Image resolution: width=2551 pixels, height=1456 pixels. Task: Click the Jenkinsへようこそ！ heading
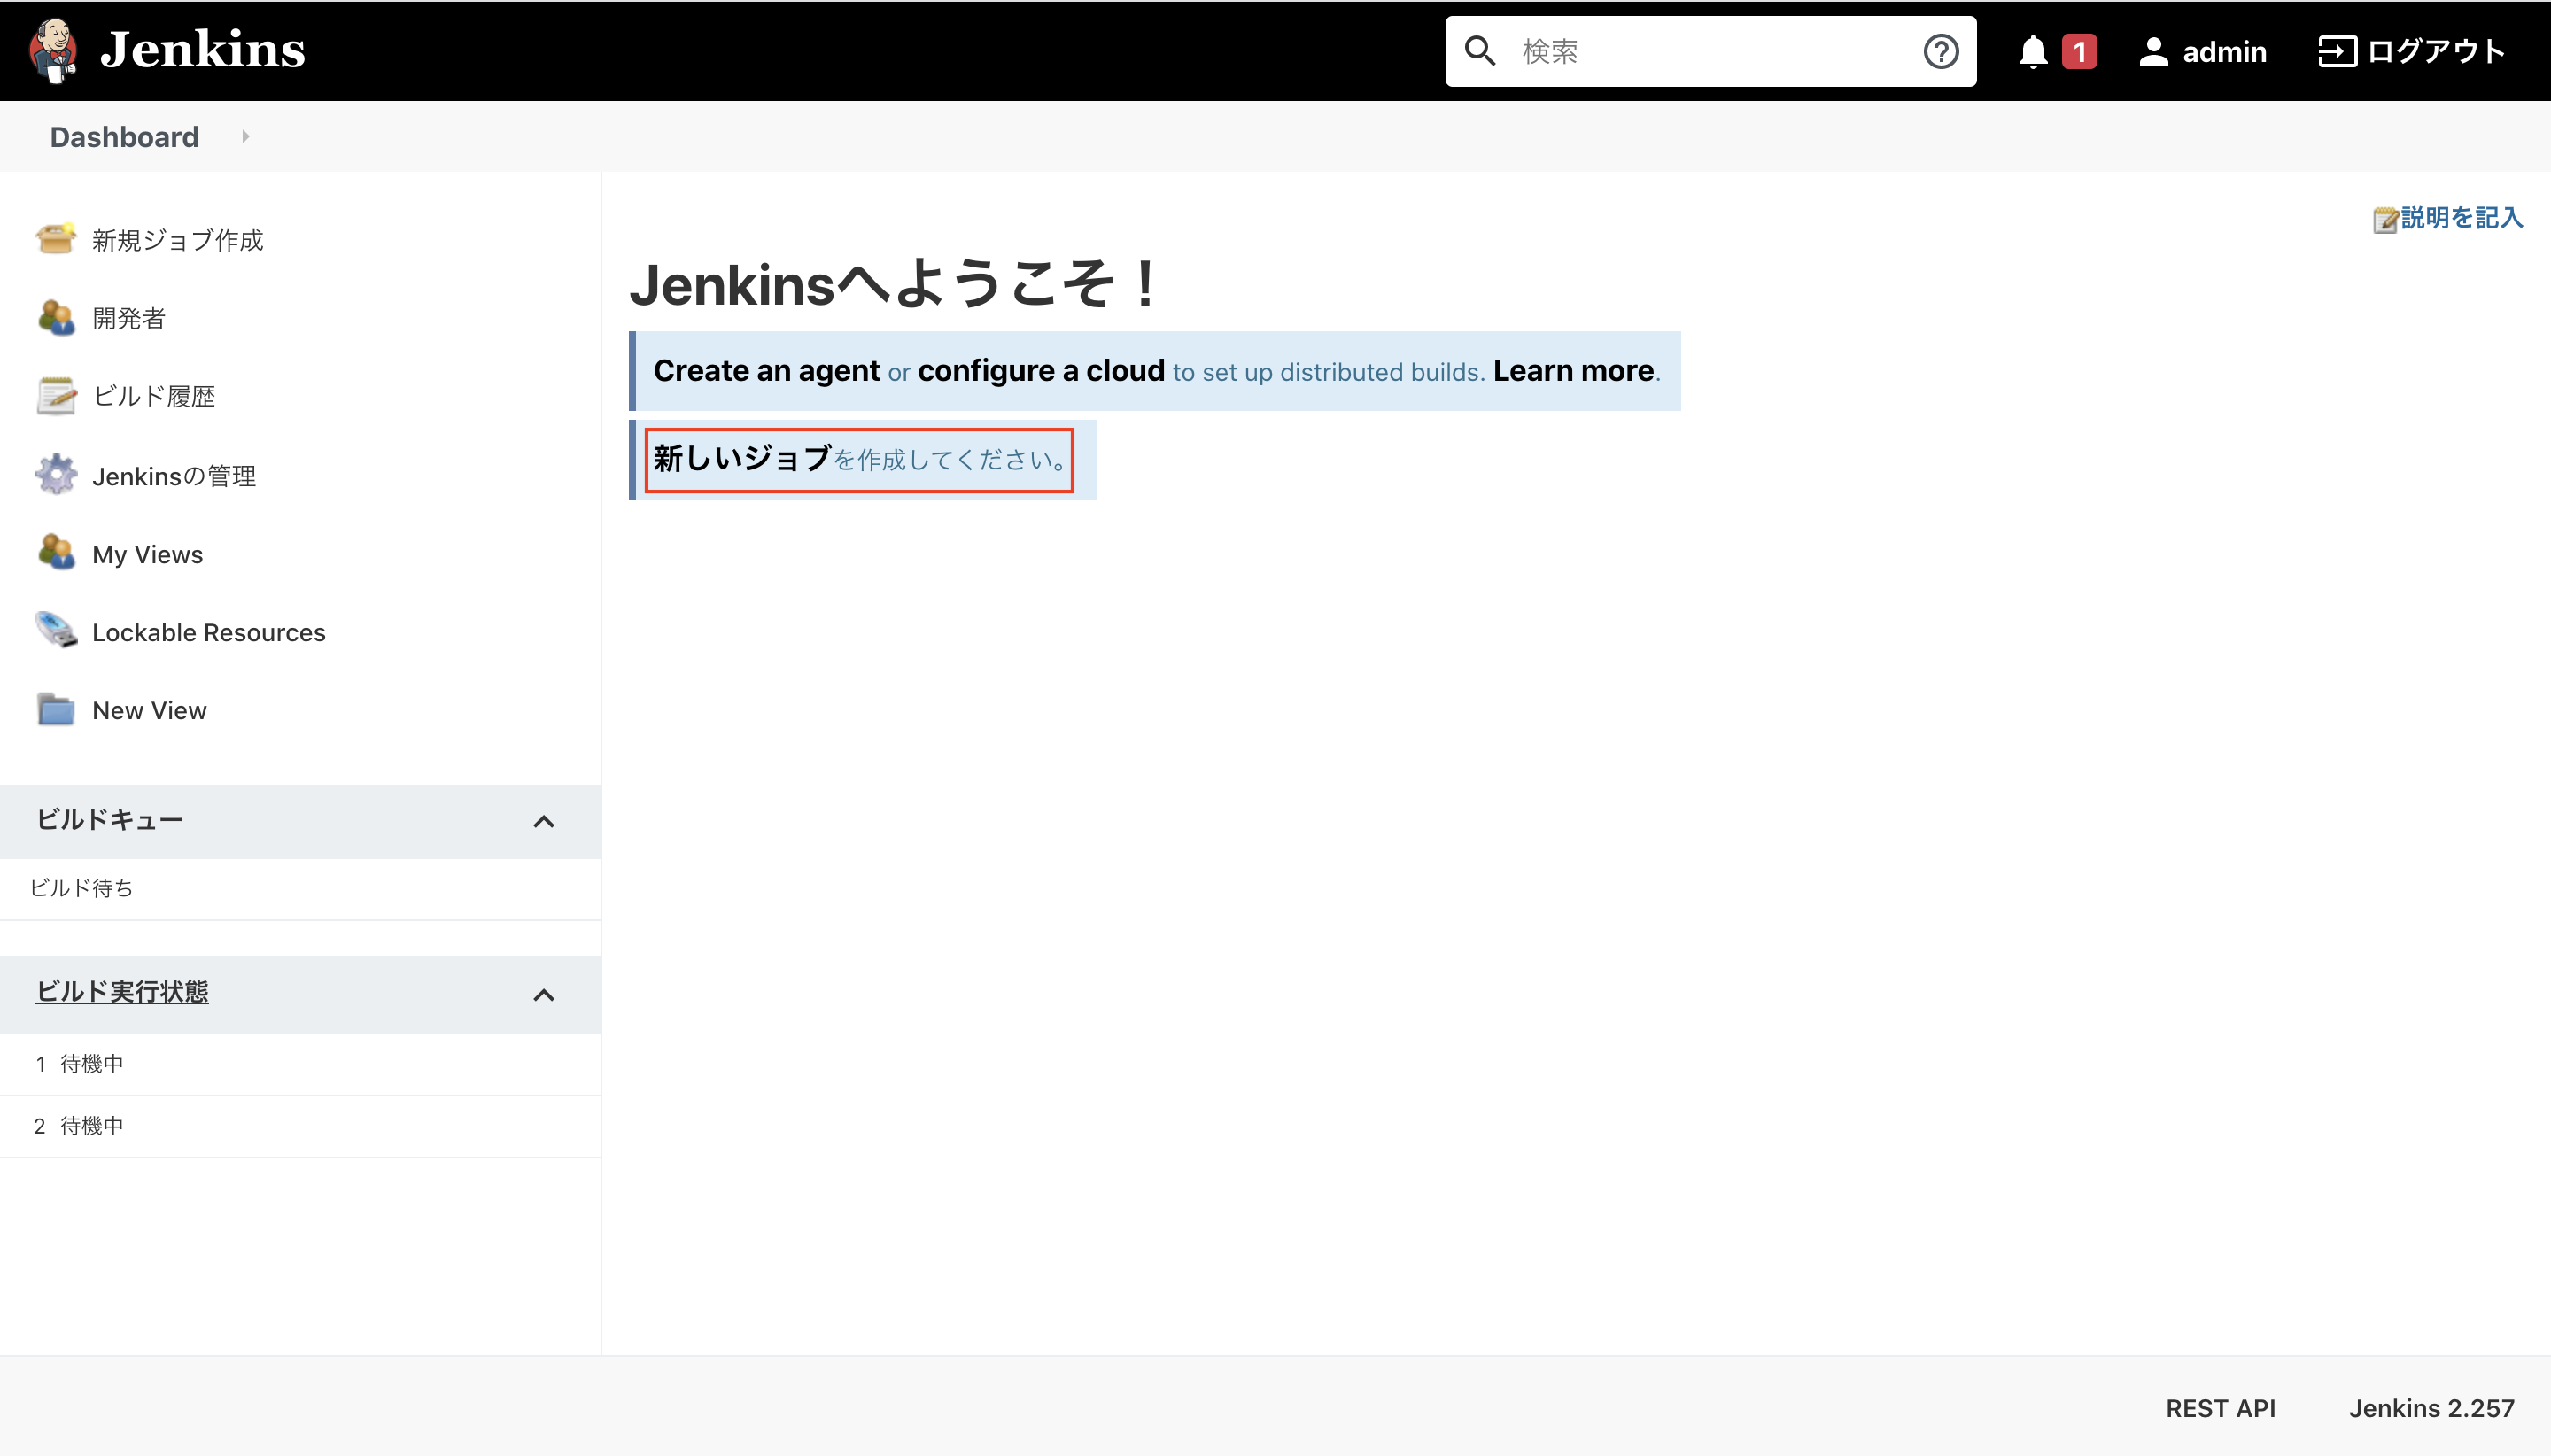tap(895, 284)
